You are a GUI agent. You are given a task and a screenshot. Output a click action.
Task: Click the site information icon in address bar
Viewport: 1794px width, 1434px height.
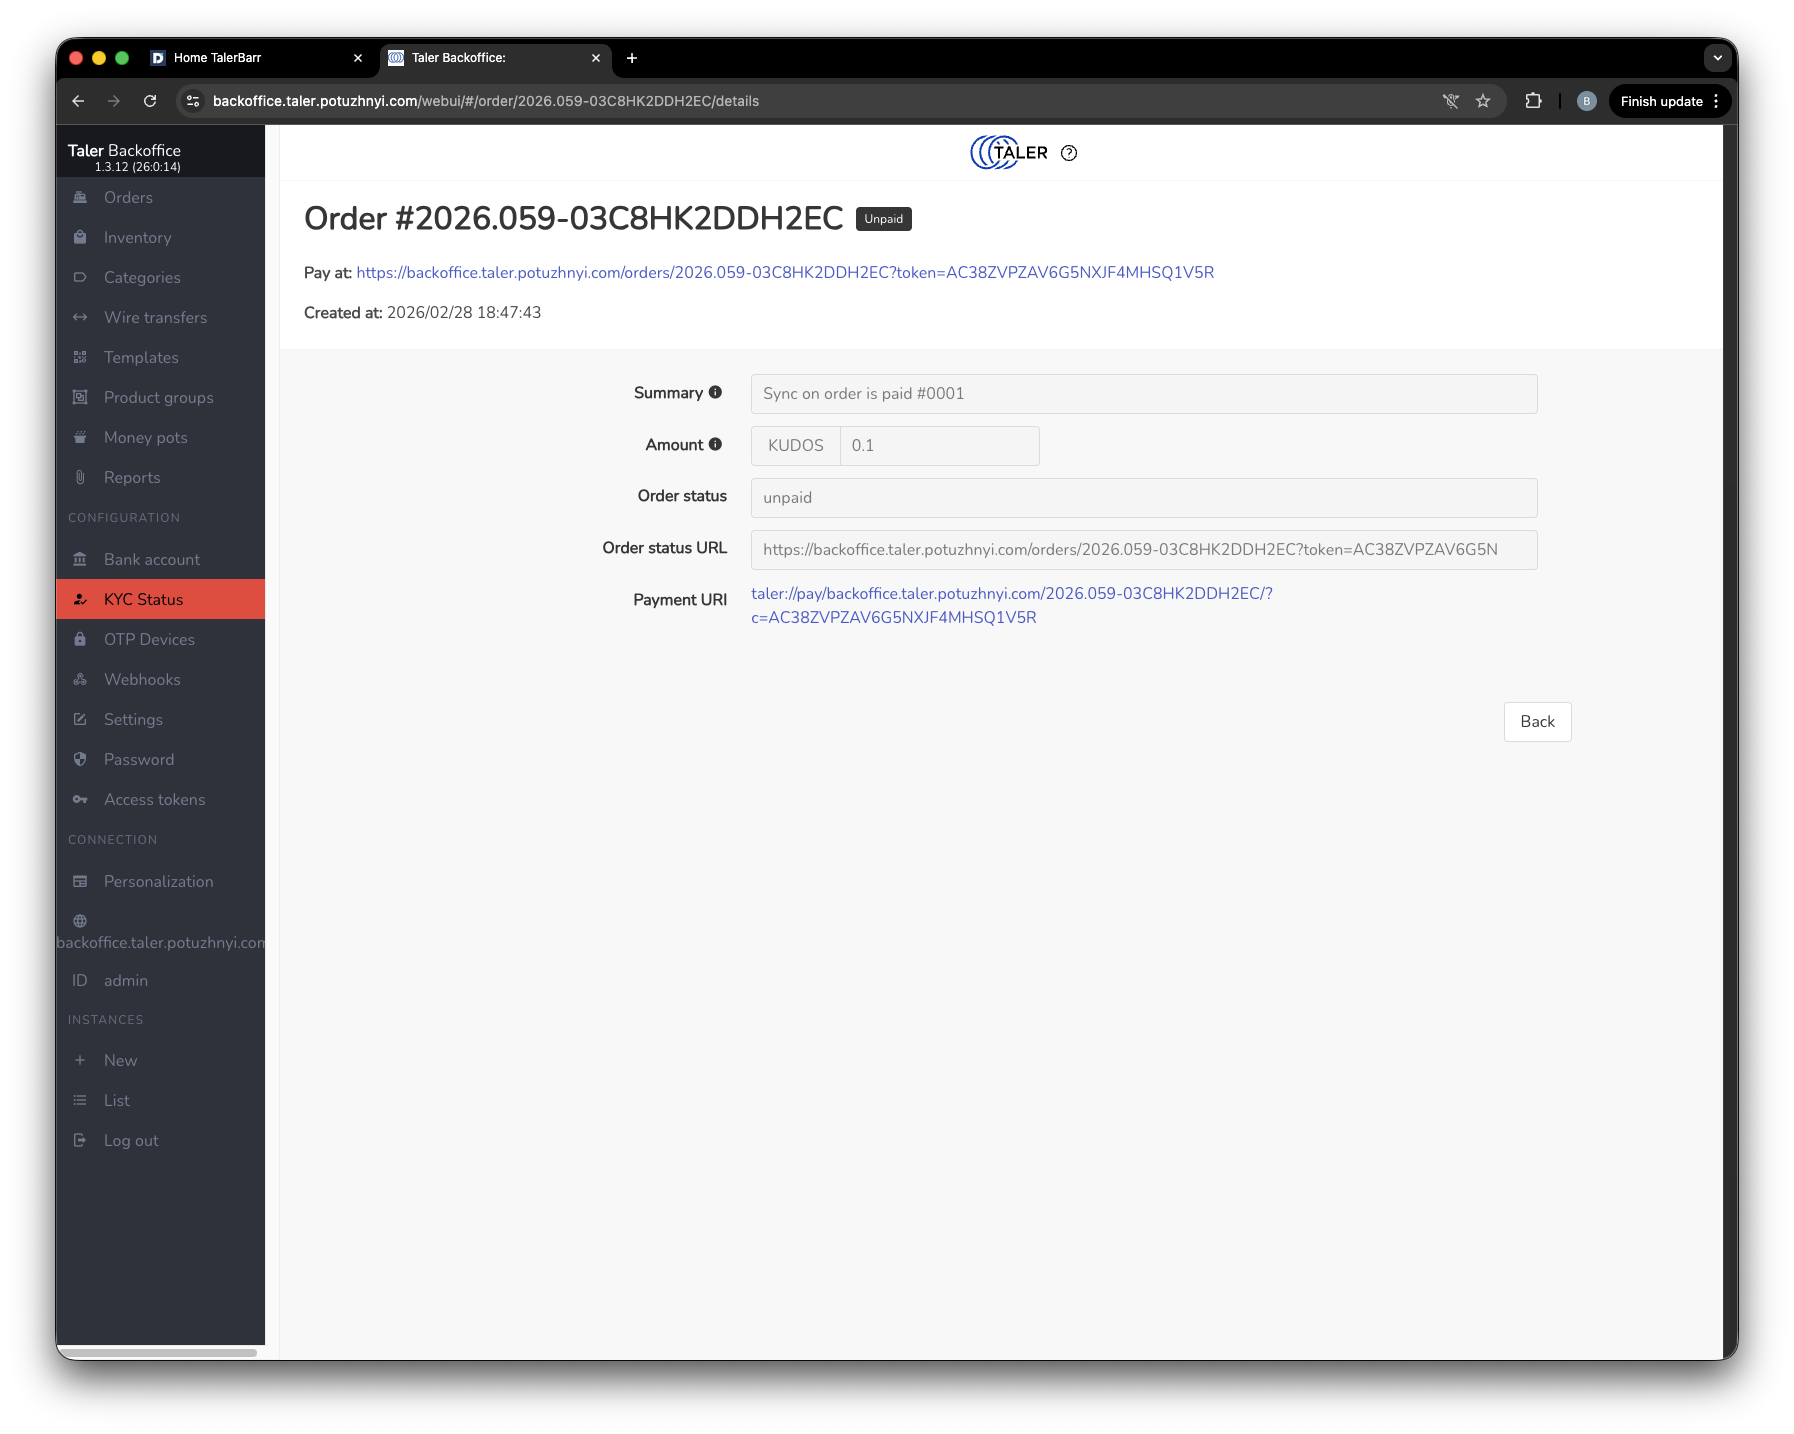tap(194, 101)
